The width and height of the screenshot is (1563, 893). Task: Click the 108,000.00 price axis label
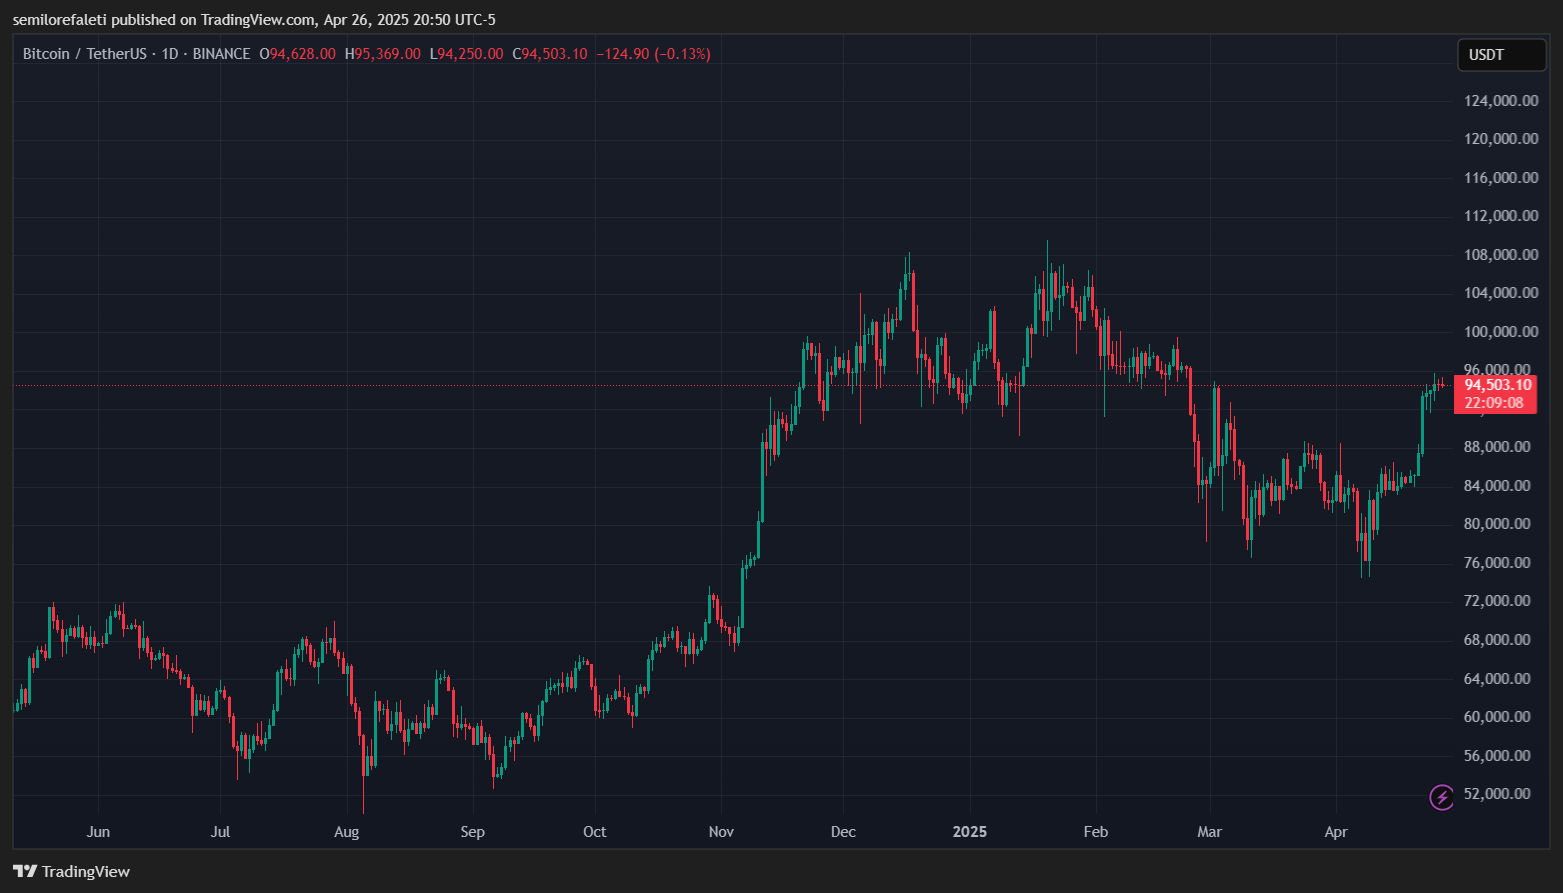tap(1501, 255)
